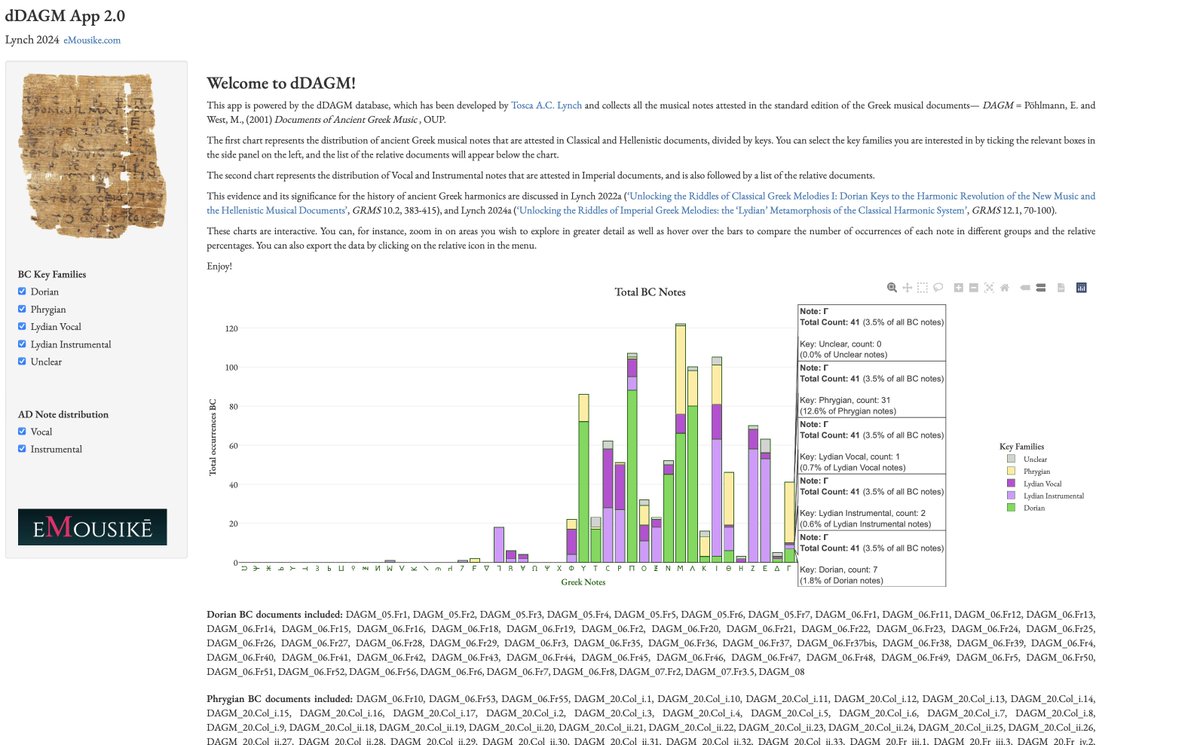Viewport: 1200px width, 745px height.
Task: Click the Plotly logo icon in toolbar
Action: [x=1081, y=287]
